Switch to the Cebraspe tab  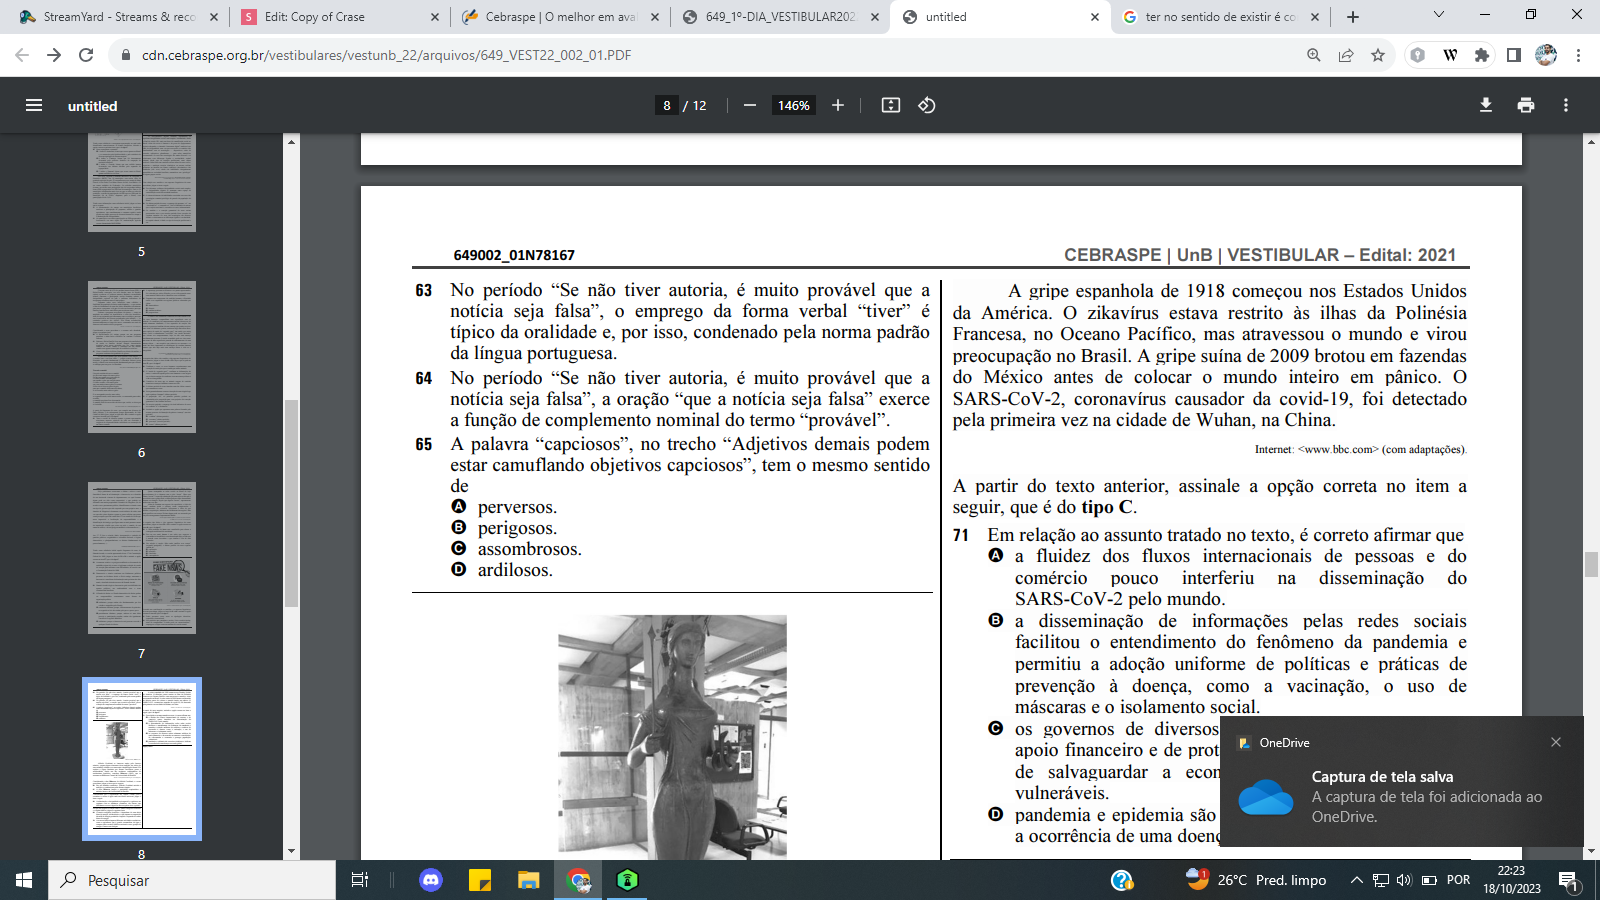click(x=560, y=17)
